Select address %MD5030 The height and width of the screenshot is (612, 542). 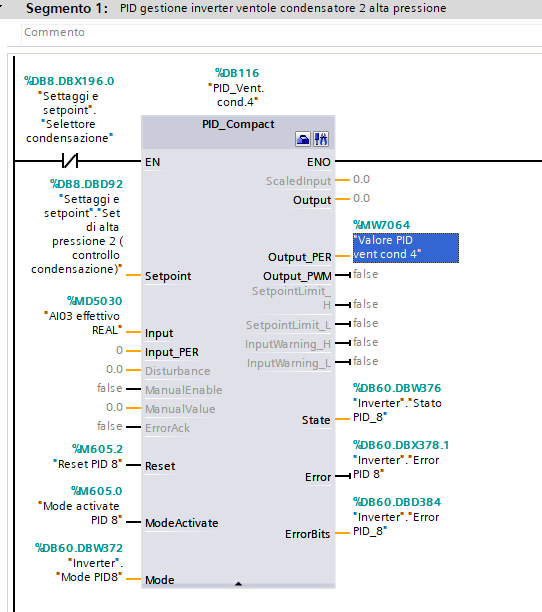click(x=94, y=301)
